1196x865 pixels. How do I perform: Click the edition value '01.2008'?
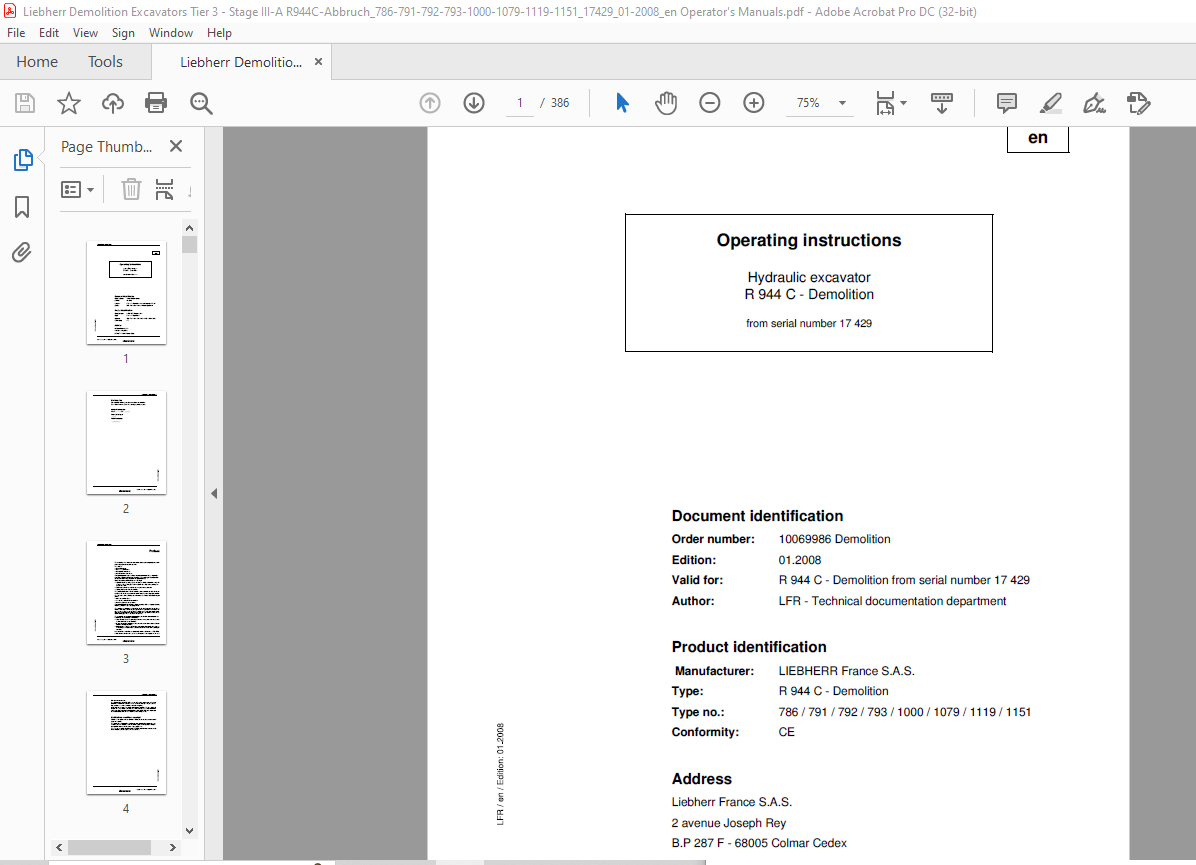point(799,560)
